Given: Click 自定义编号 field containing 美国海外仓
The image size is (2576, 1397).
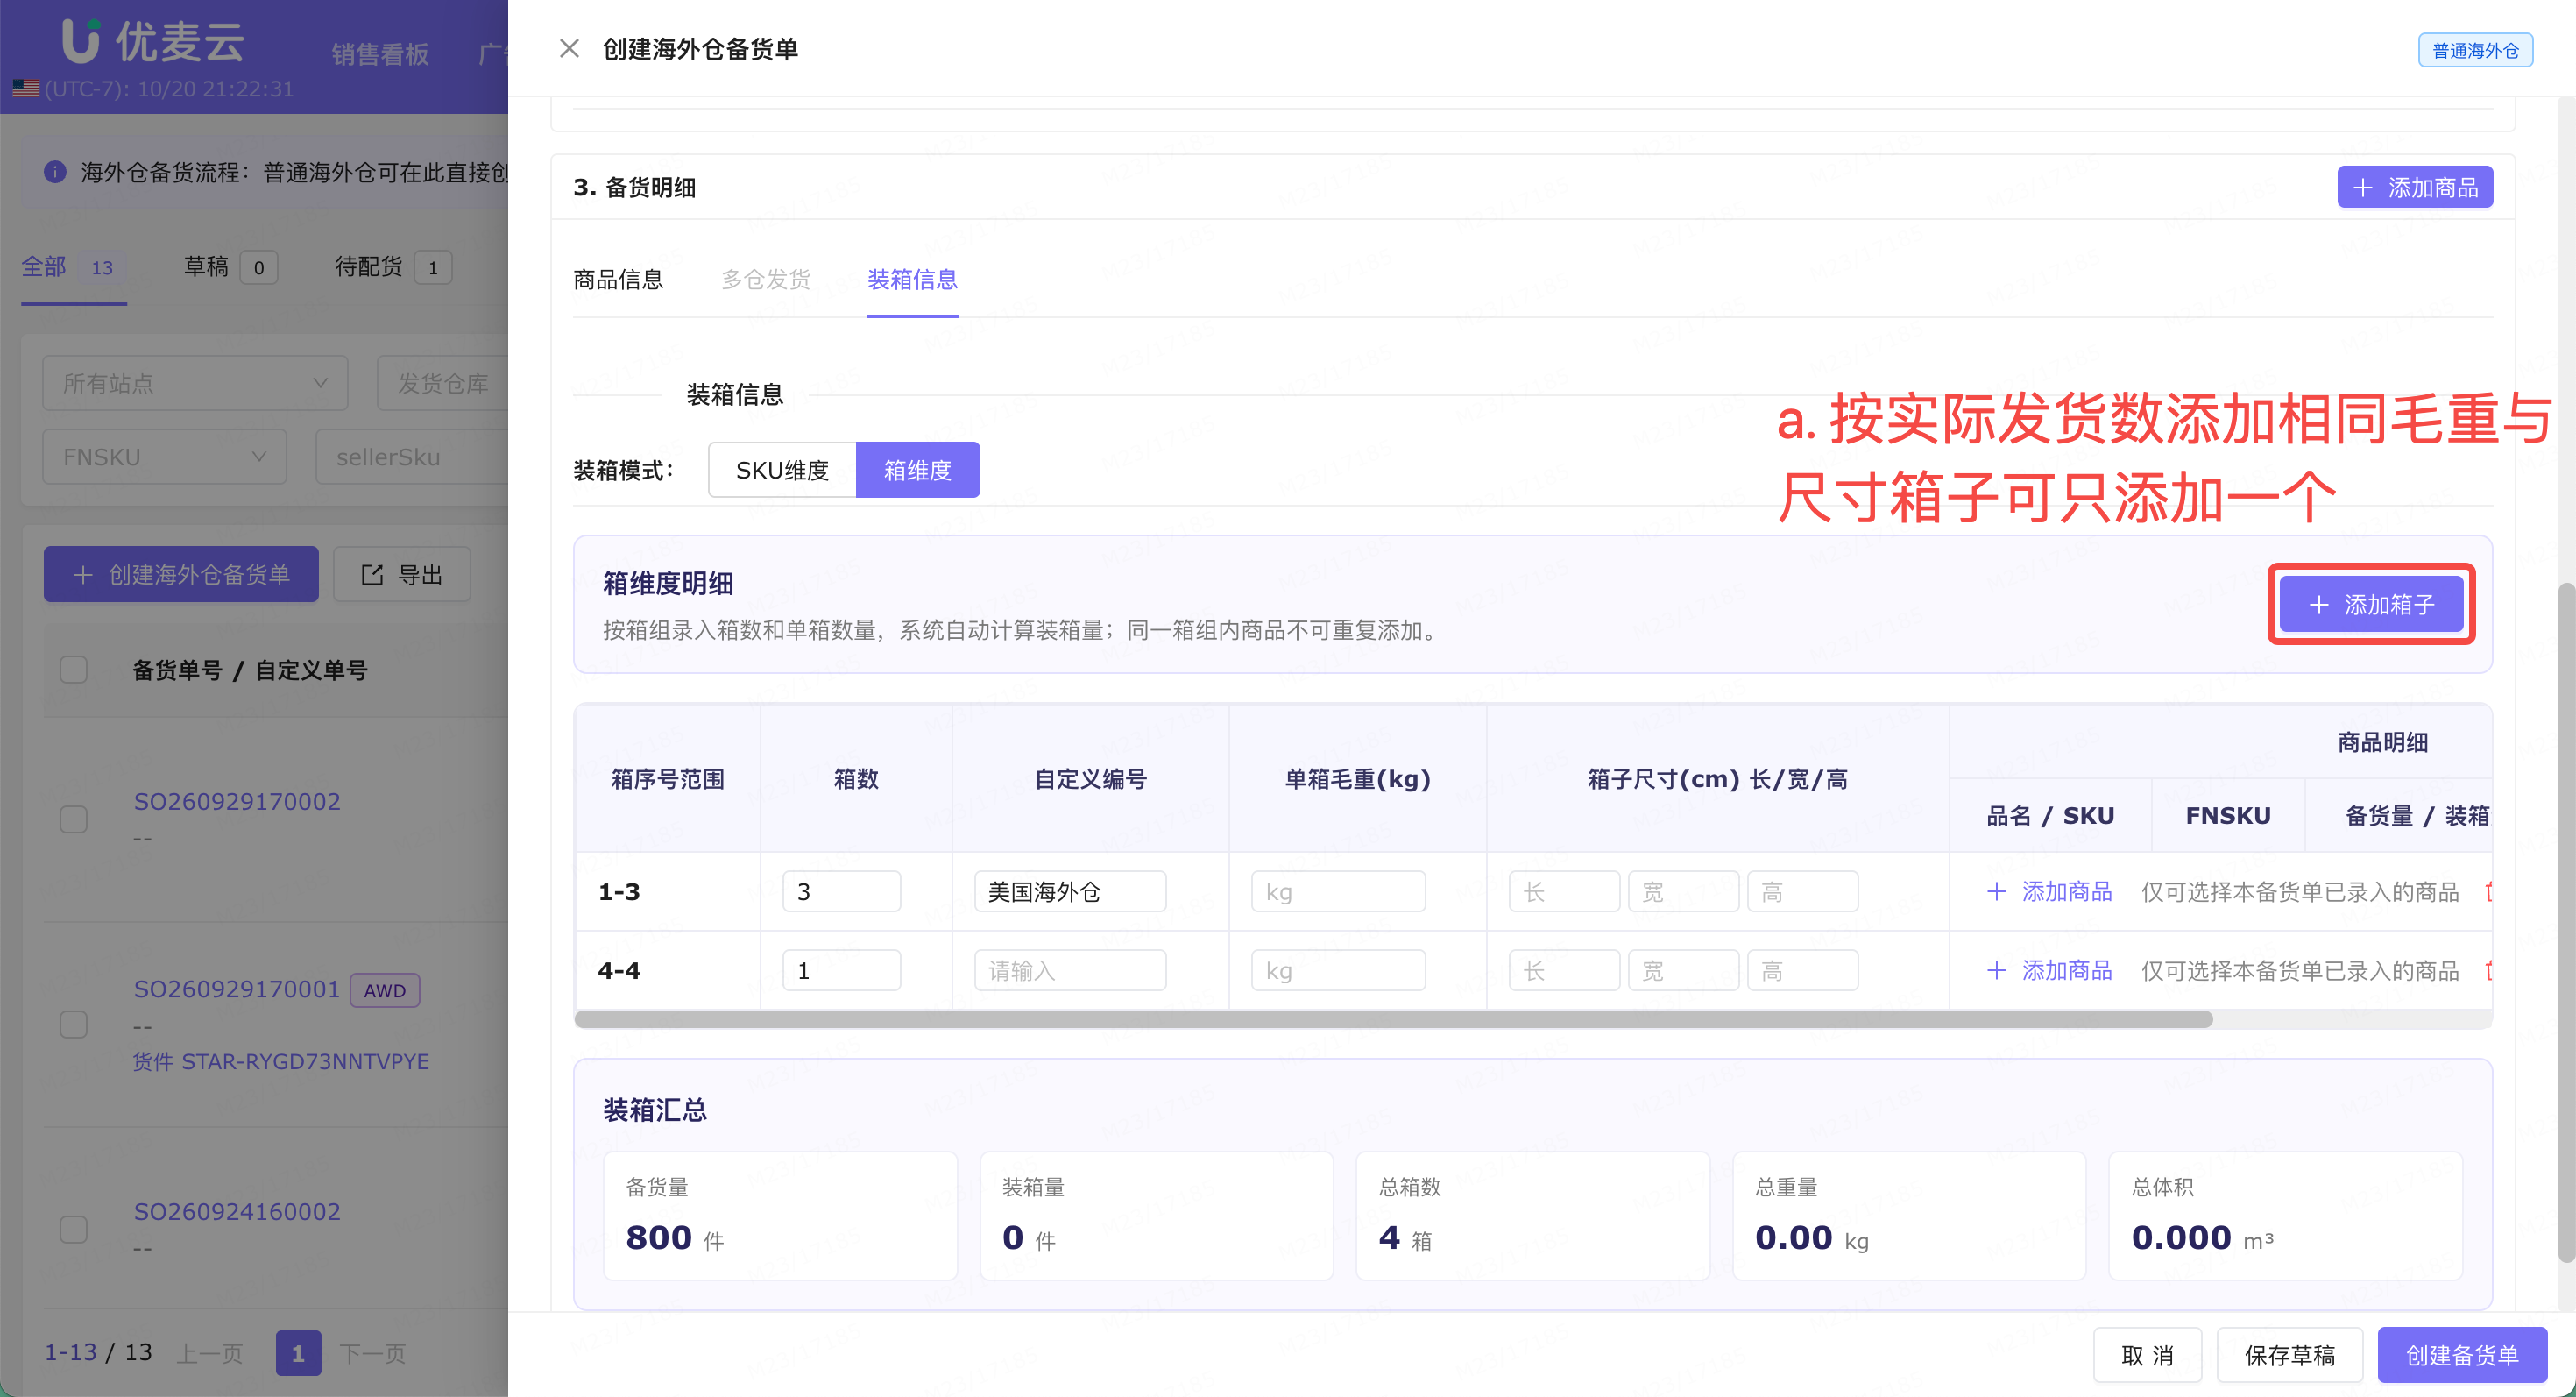Looking at the screenshot, I should 1070,891.
